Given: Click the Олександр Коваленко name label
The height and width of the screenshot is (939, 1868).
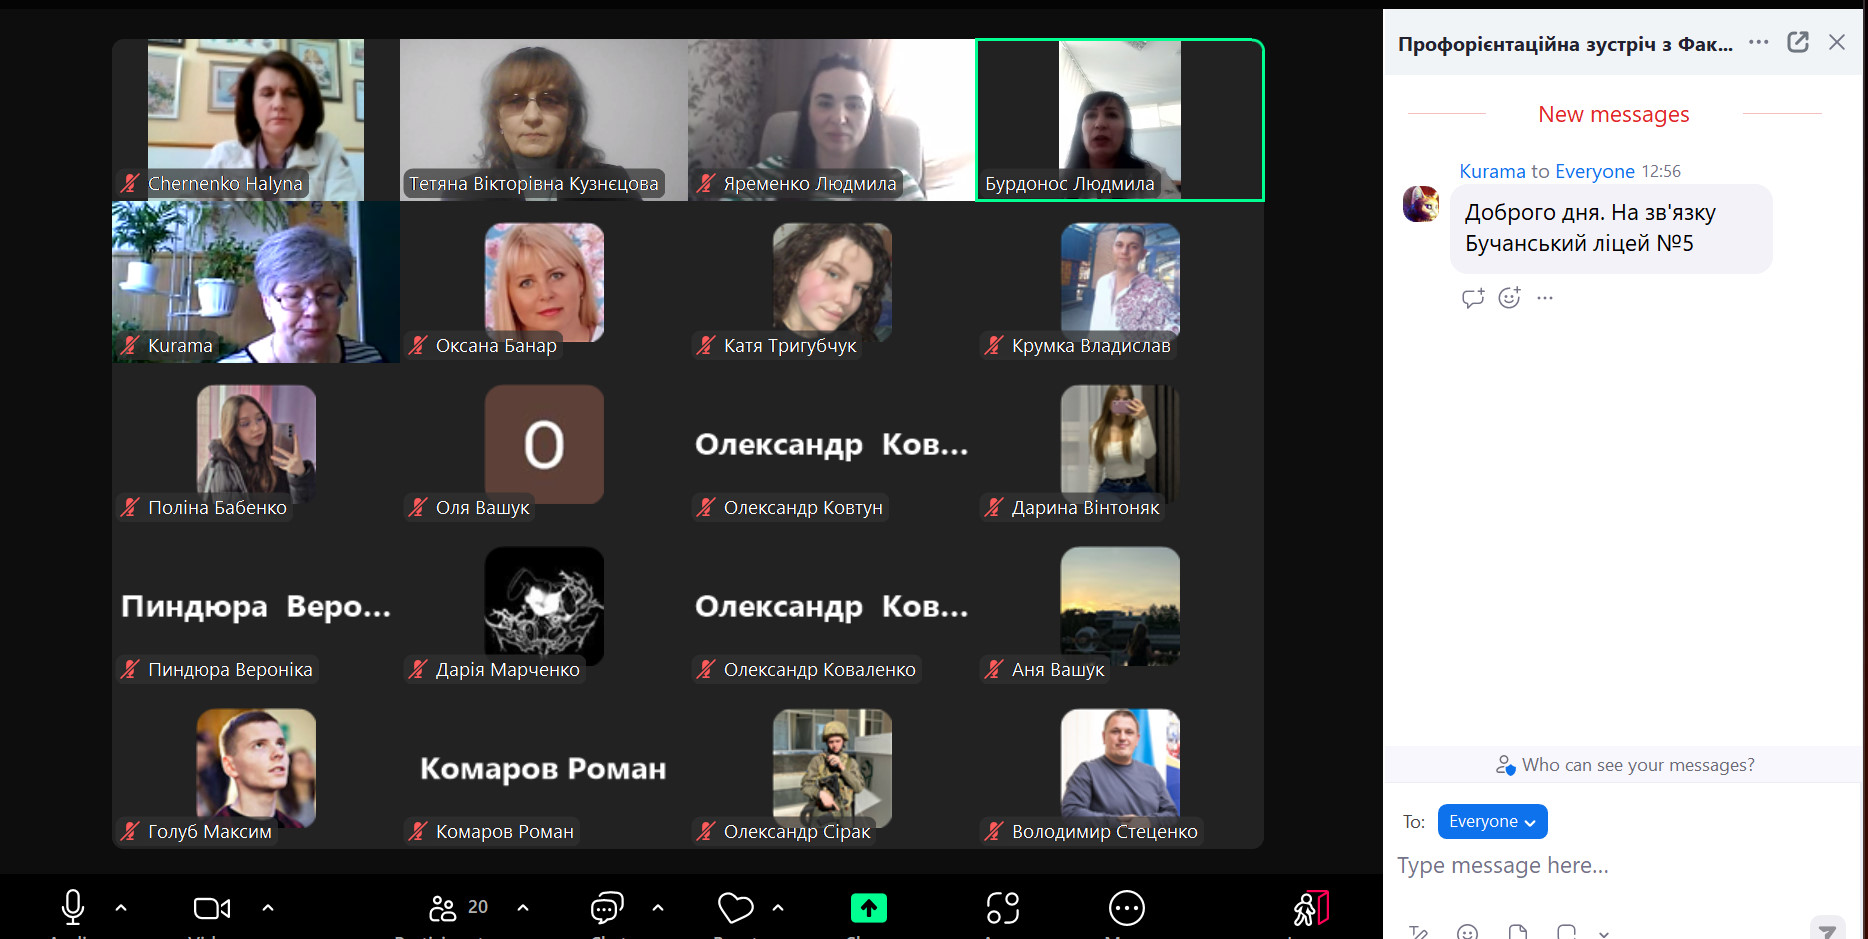Looking at the screenshot, I should [x=819, y=670].
